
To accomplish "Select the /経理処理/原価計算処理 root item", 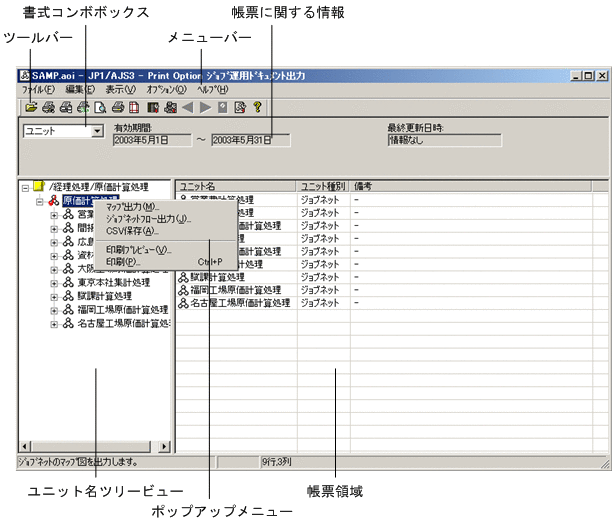I will coord(98,187).
